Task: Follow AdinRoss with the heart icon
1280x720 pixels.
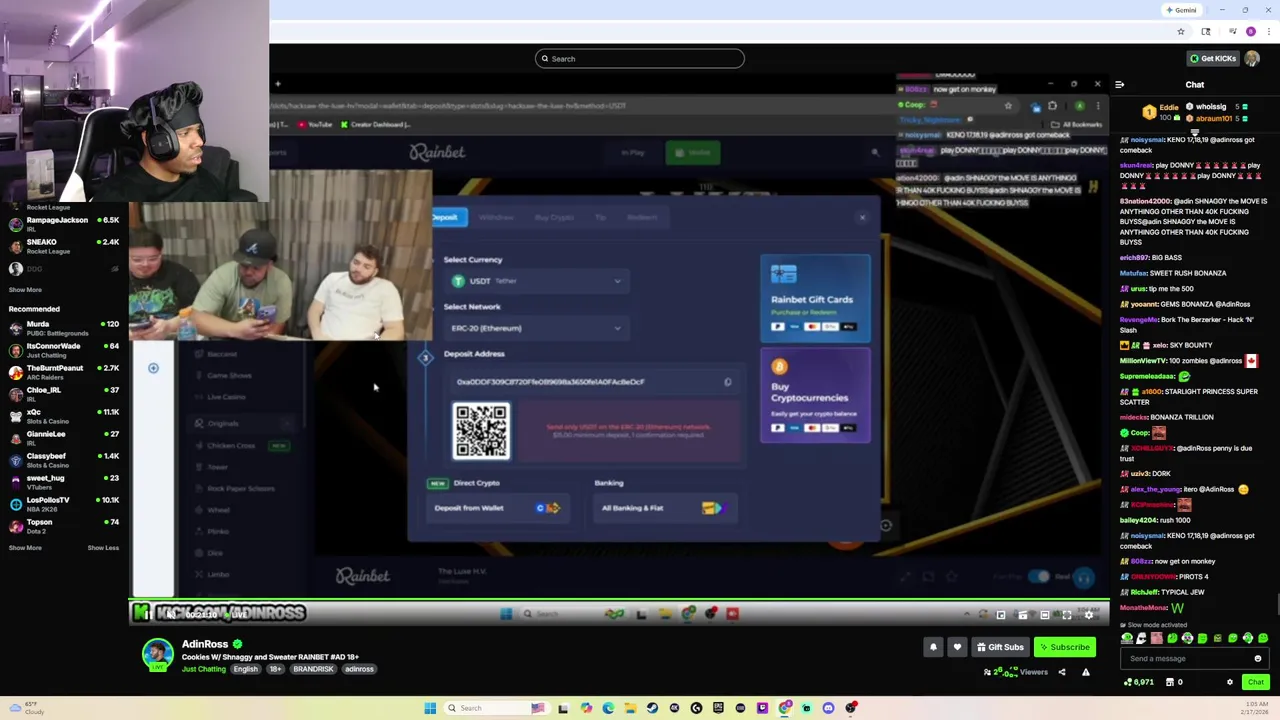Action: pos(957,647)
